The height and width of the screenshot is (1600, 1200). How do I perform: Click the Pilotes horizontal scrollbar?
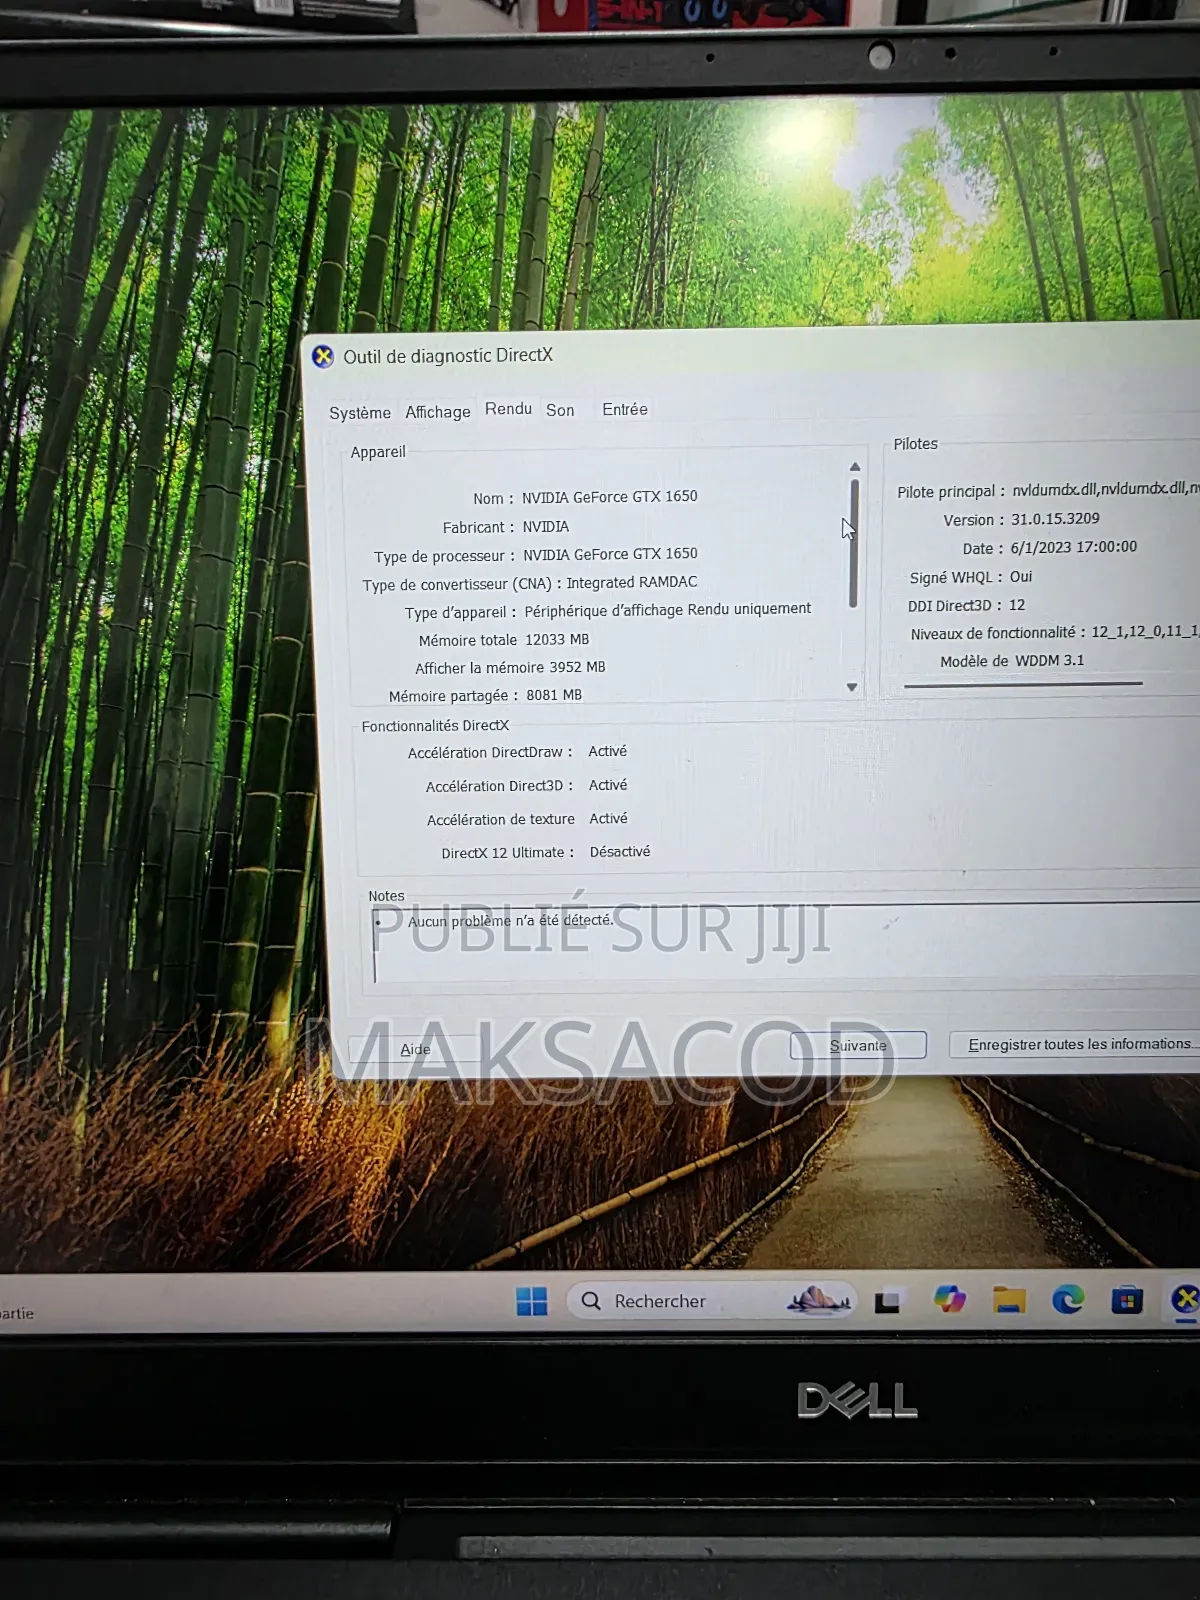click(1023, 685)
